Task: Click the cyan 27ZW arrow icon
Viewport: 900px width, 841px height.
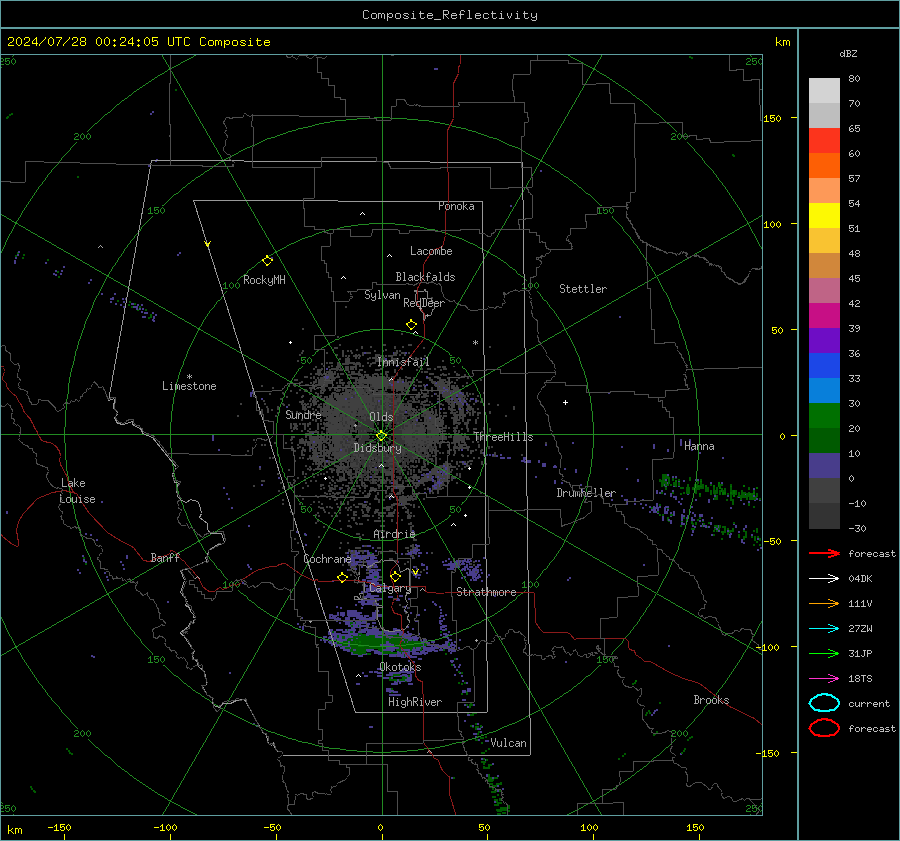Action: click(824, 629)
